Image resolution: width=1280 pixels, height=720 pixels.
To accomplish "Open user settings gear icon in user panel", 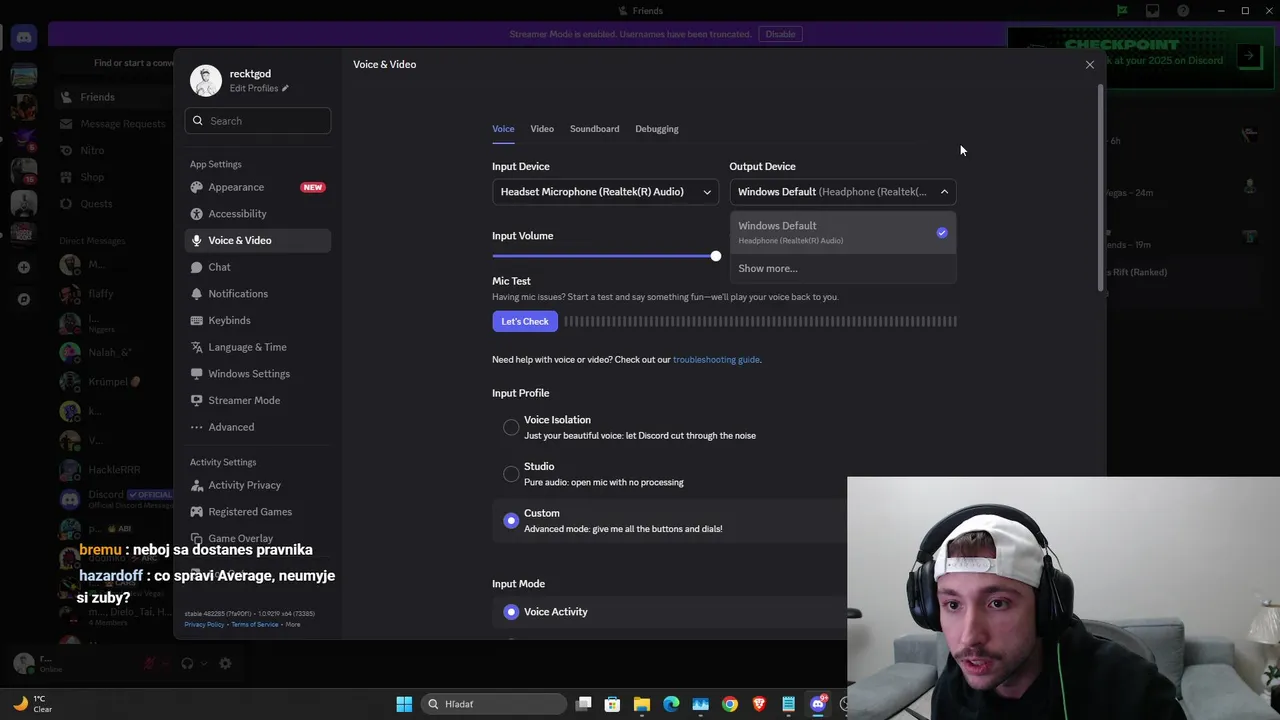I will (x=225, y=663).
